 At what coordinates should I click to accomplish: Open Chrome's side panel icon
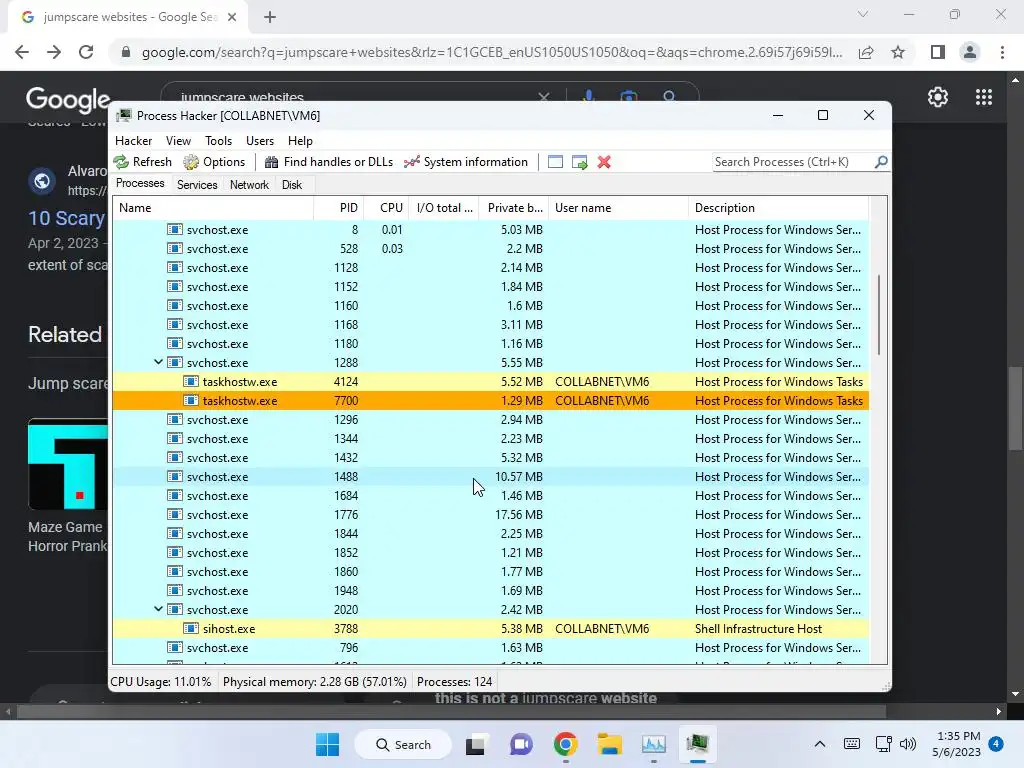point(938,52)
